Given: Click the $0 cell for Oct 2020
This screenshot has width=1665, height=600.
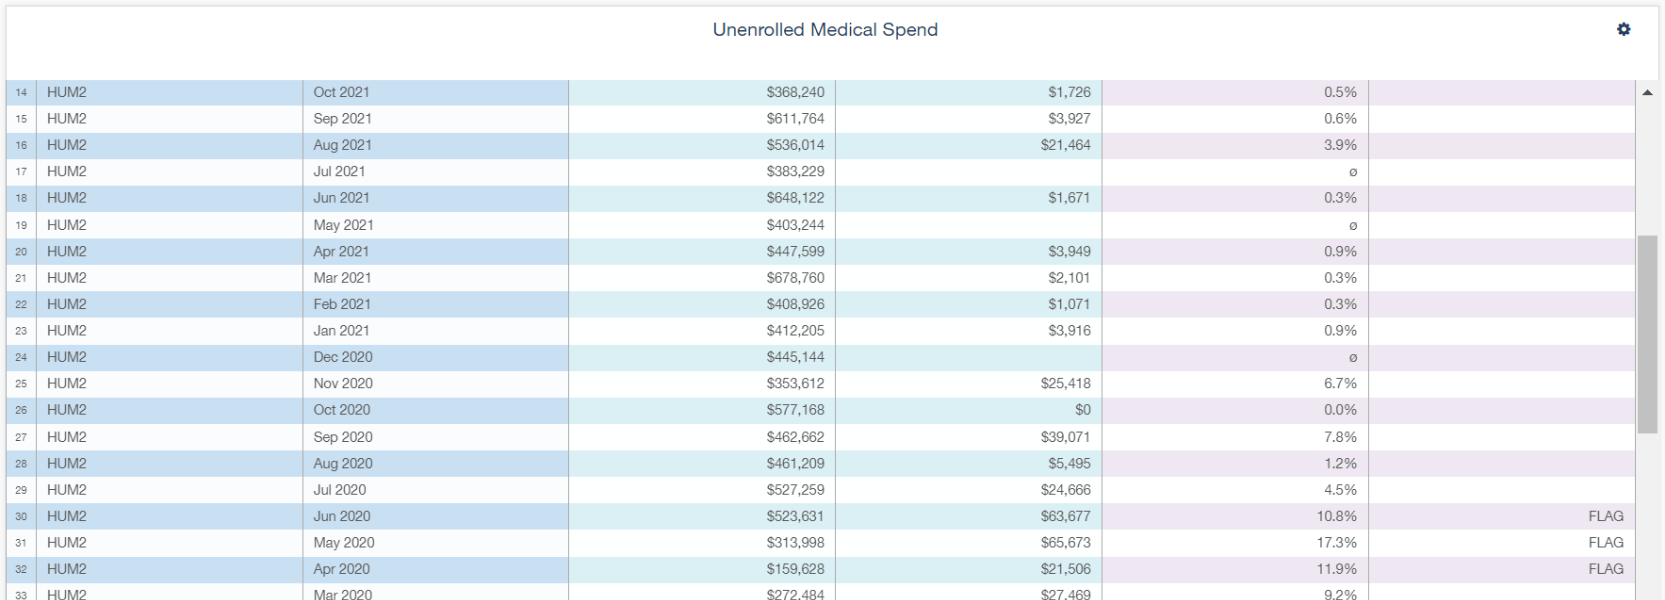Looking at the screenshot, I should [x=1082, y=410].
